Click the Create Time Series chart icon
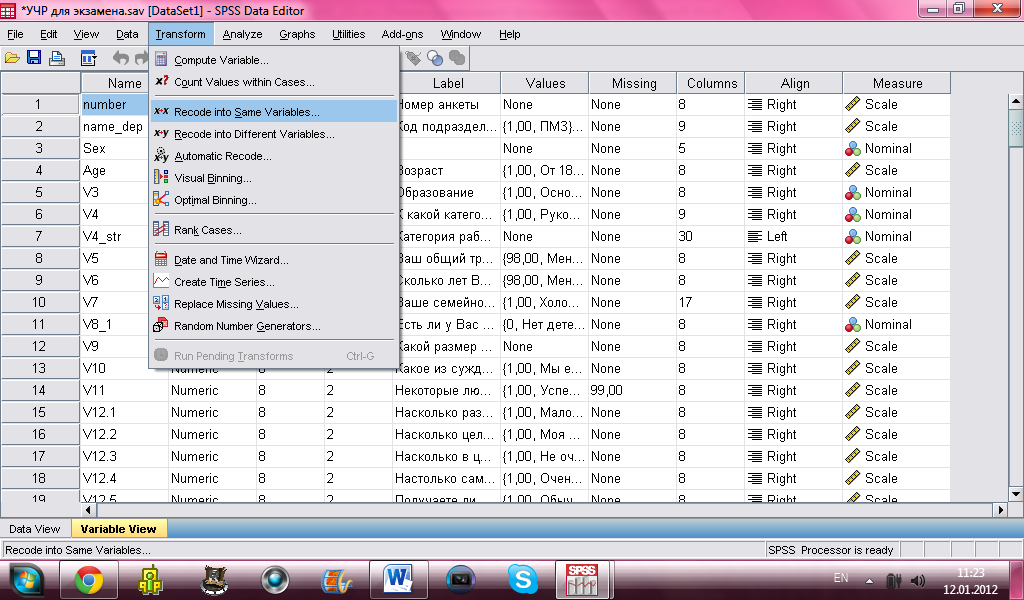This screenshot has width=1024, height=600. [x=161, y=281]
